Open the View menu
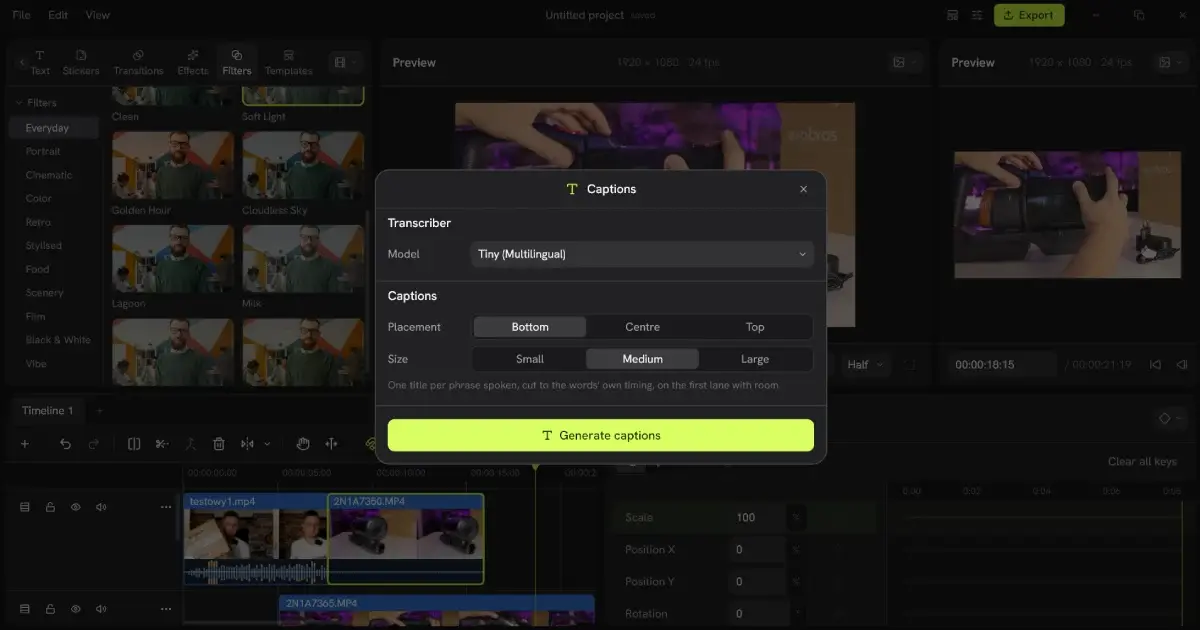Screen dimensions: 1200x630 point(98,15)
